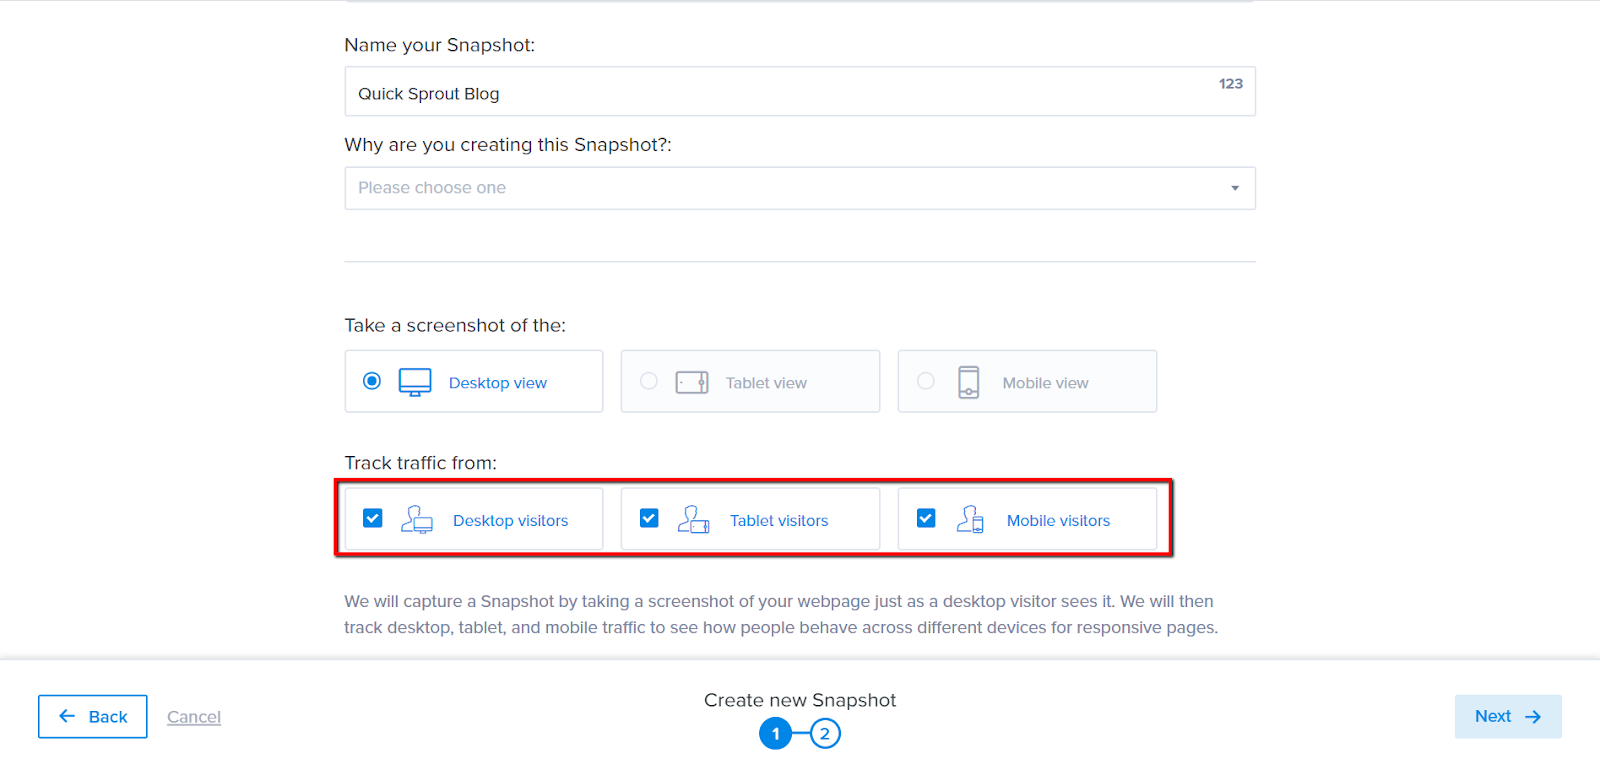This screenshot has height=770, width=1600.
Task: Uncheck the Mobile visitors checkbox
Action: tap(926, 518)
